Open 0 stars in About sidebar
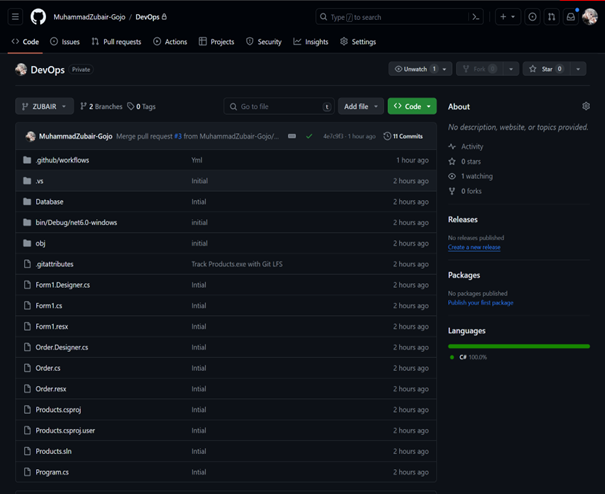The image size is (605, 494). [x=465, y=162]
